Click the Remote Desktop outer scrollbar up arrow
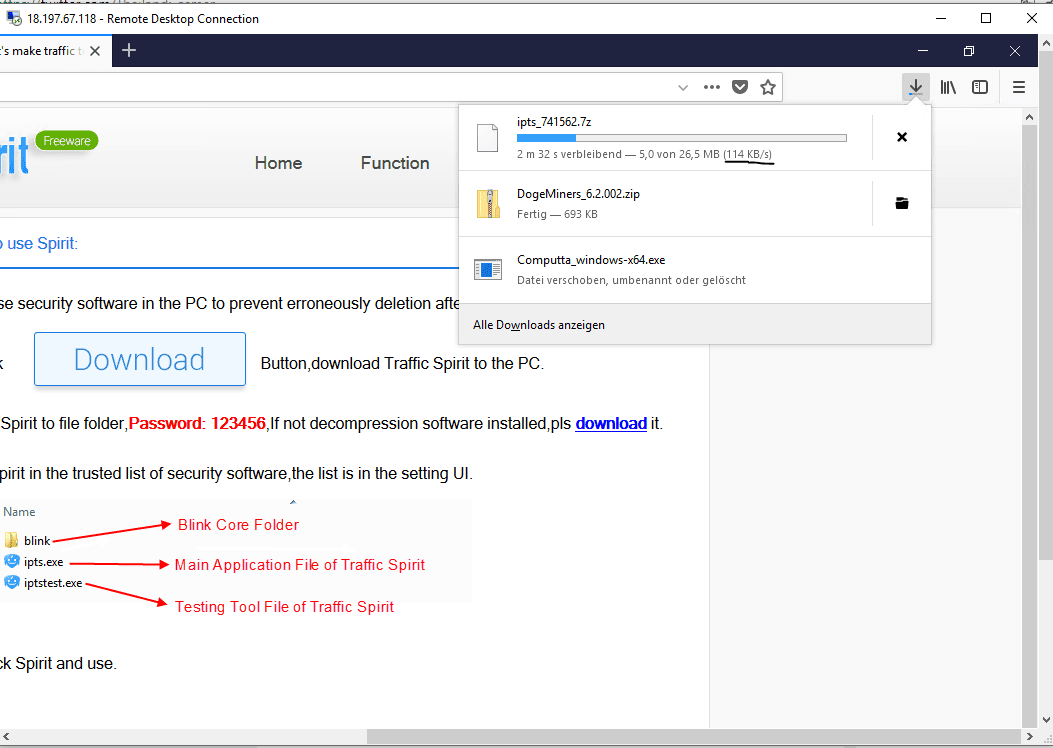Image resolution: width=1053 pixels, height=748 pixels. [1046, 42]
